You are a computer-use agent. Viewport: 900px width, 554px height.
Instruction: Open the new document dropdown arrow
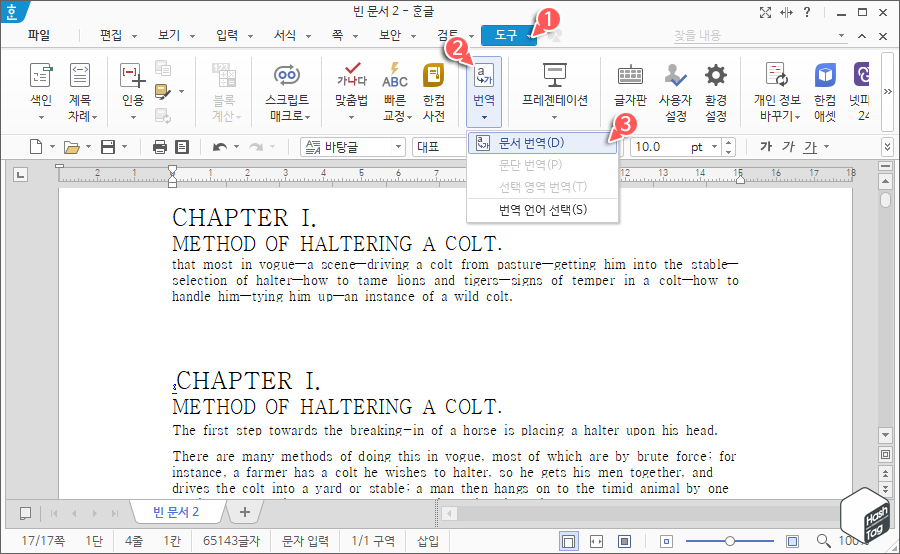(x=52, y=147)
